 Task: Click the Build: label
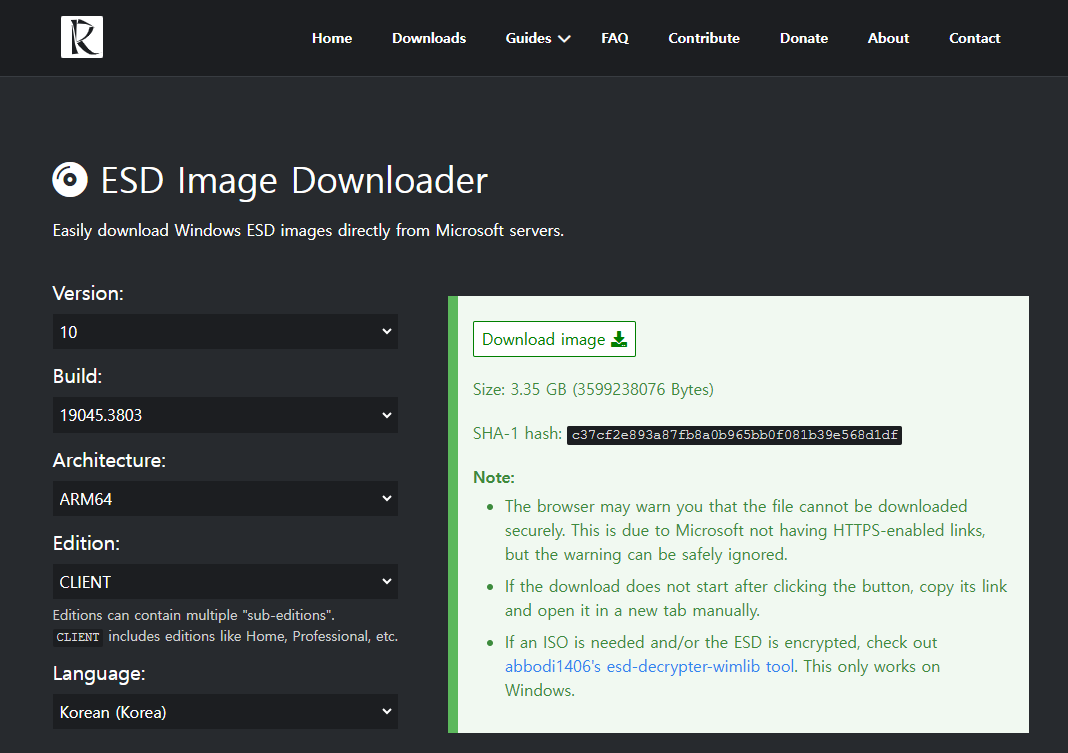tap(77, 376)
